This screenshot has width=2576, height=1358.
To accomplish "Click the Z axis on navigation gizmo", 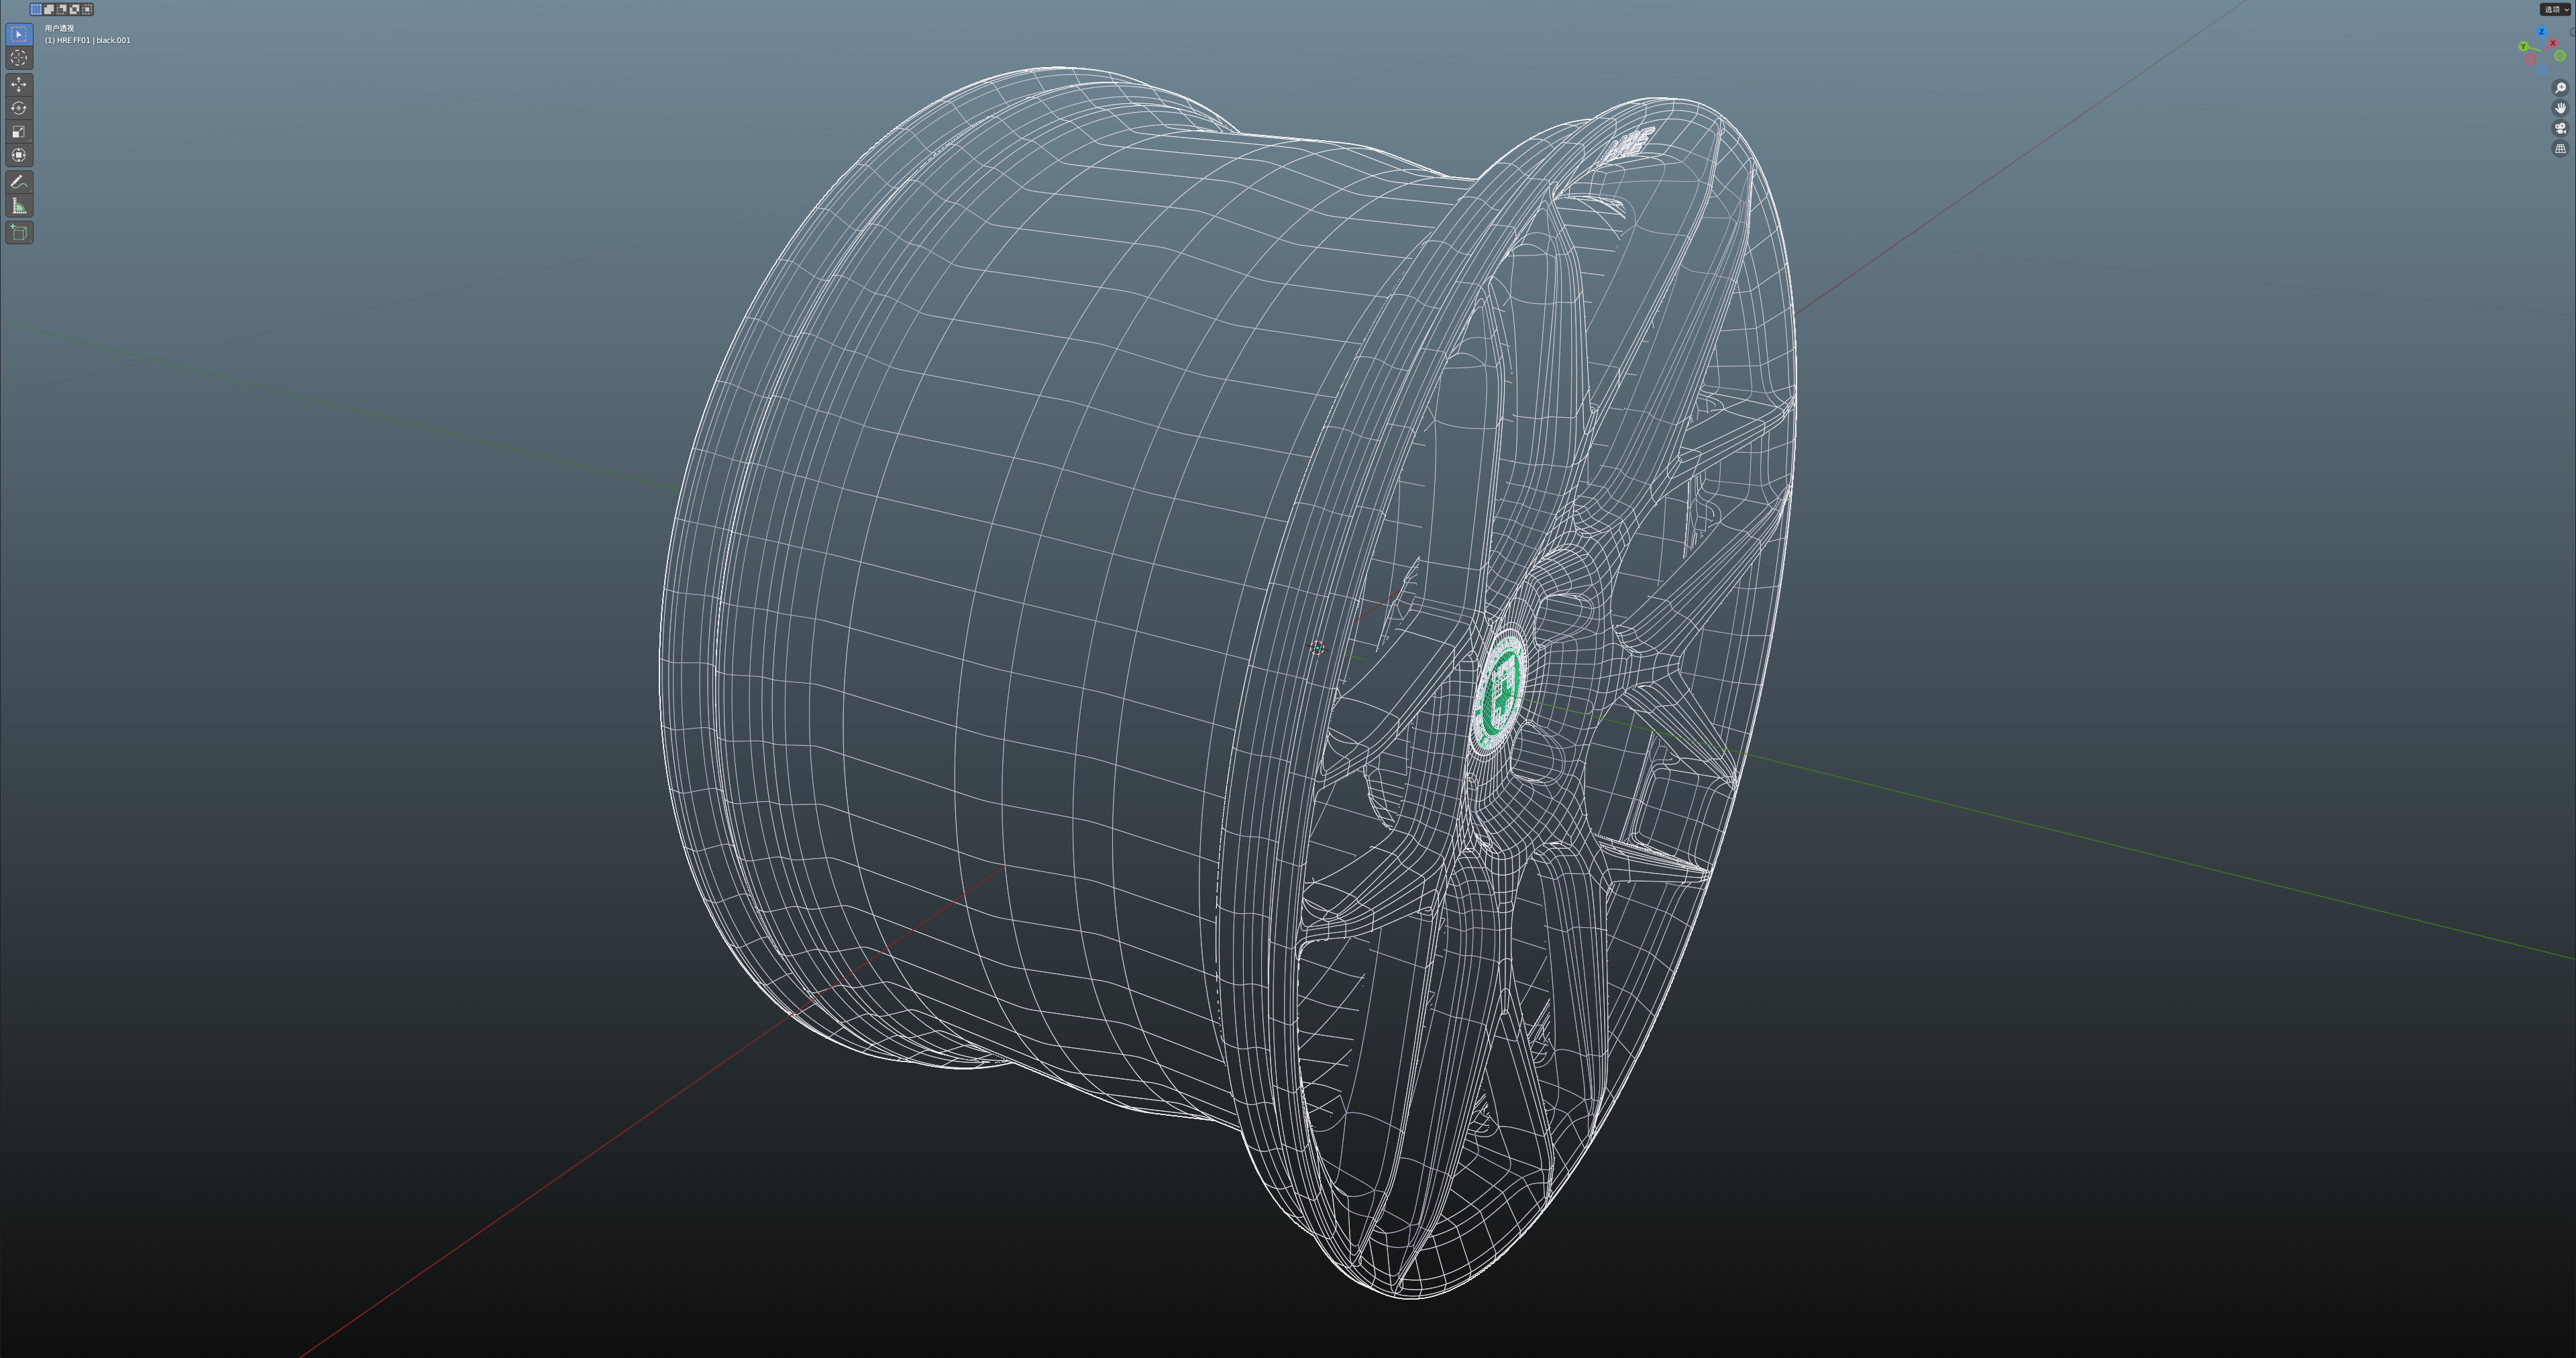I will point(2542,31).
